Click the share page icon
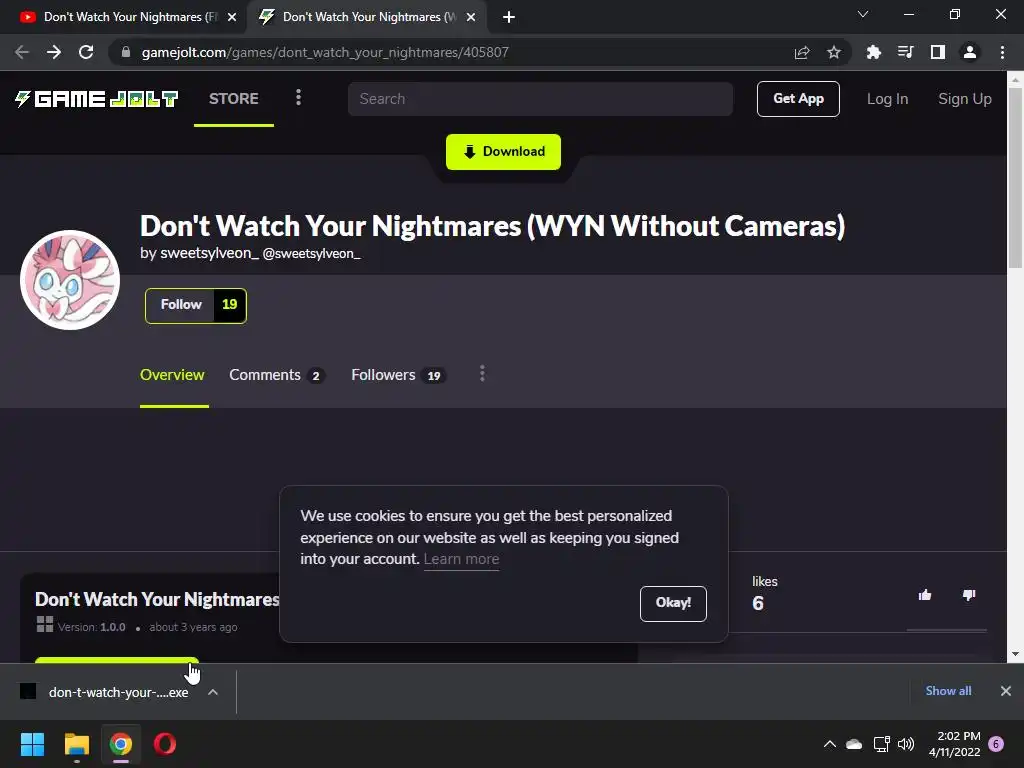The image size is (1024, 768). 802,52
